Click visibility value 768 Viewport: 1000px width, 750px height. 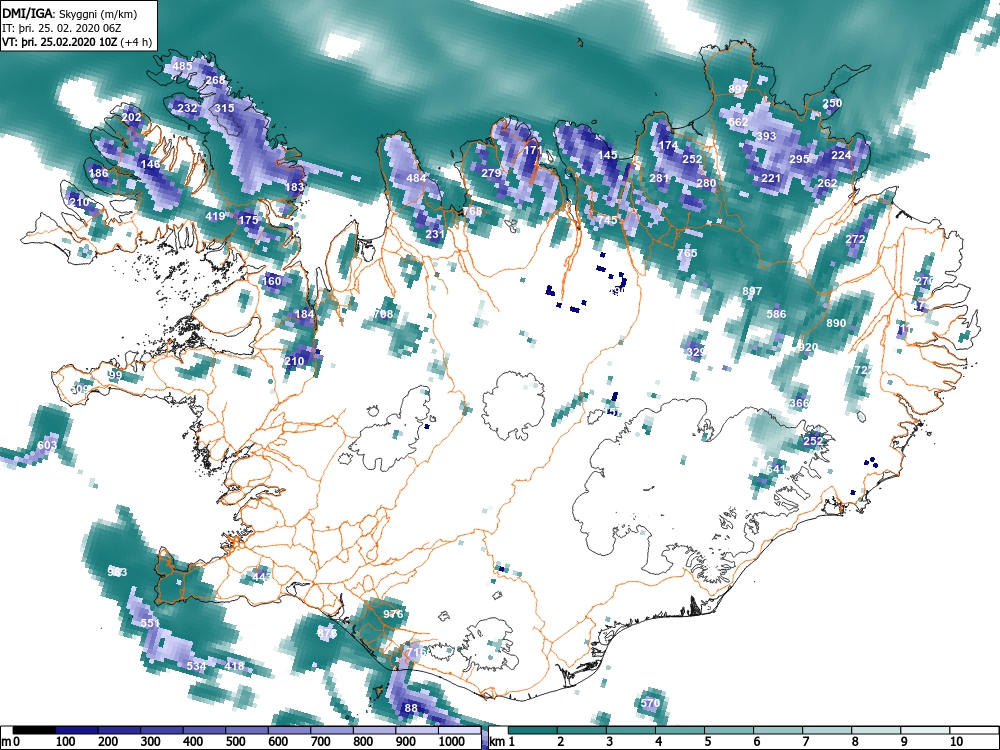(472, 211)
